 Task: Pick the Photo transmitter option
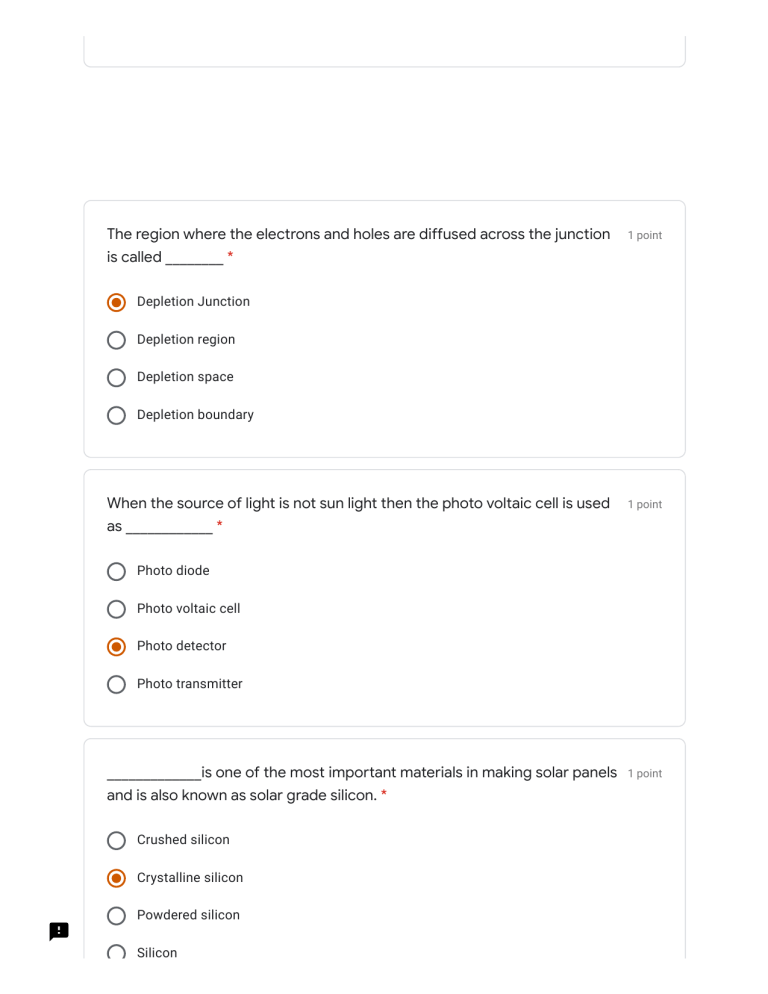coord(117,684)
